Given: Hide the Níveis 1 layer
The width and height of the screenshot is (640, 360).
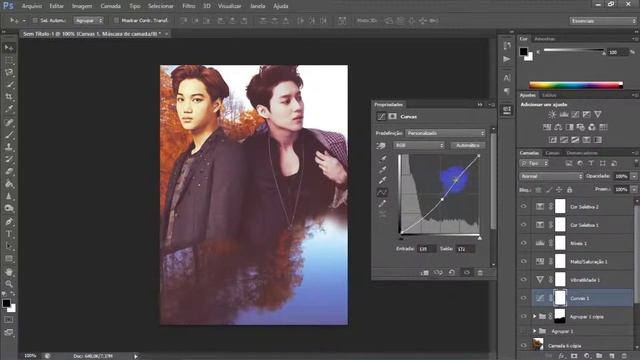Looking at the screenshot, I should pyautogui.click(x=524, y=243).
